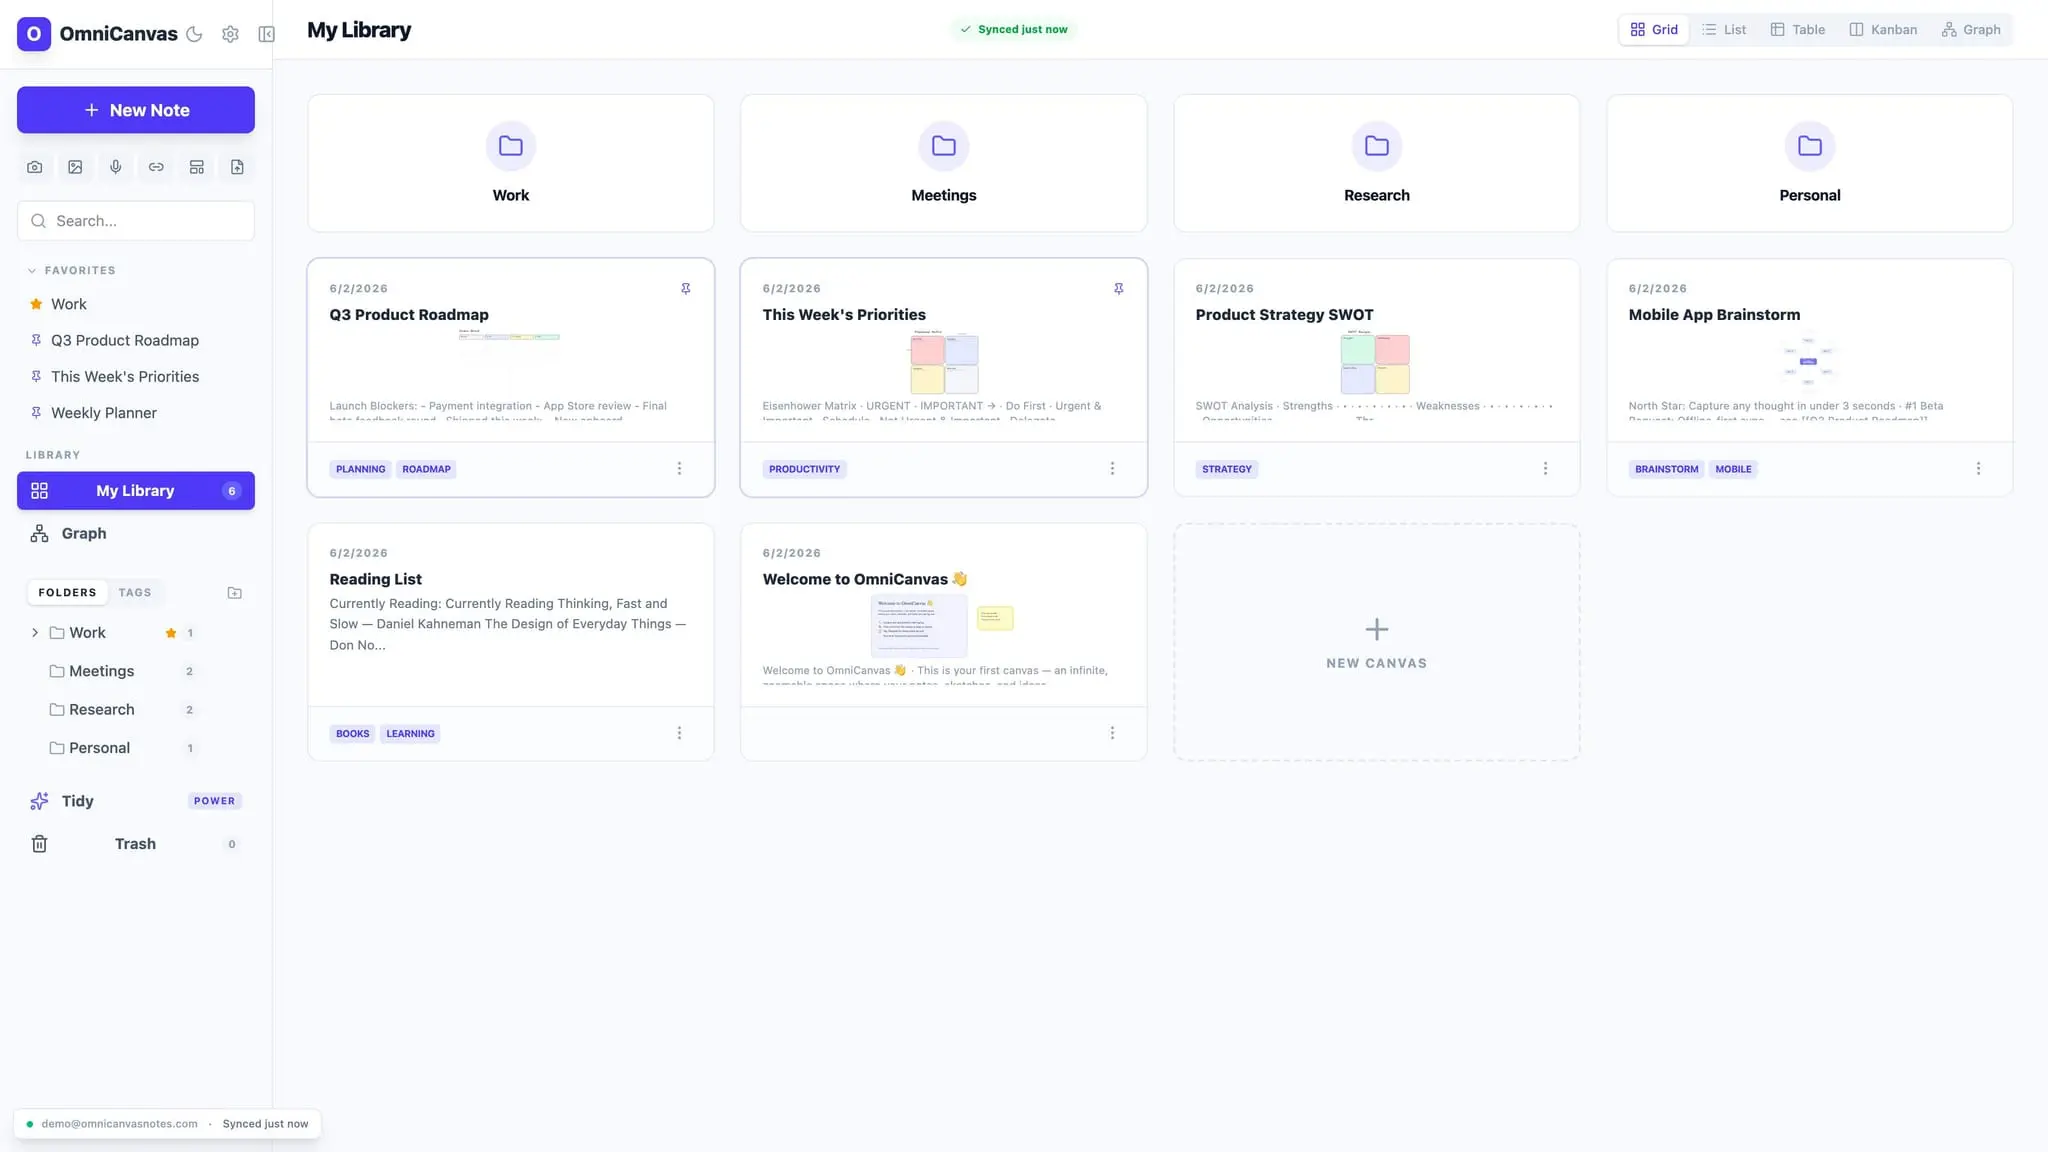This screenshot has height=1152, width=2048.
Task: Open the Work folder card
Action: (511, 164)
